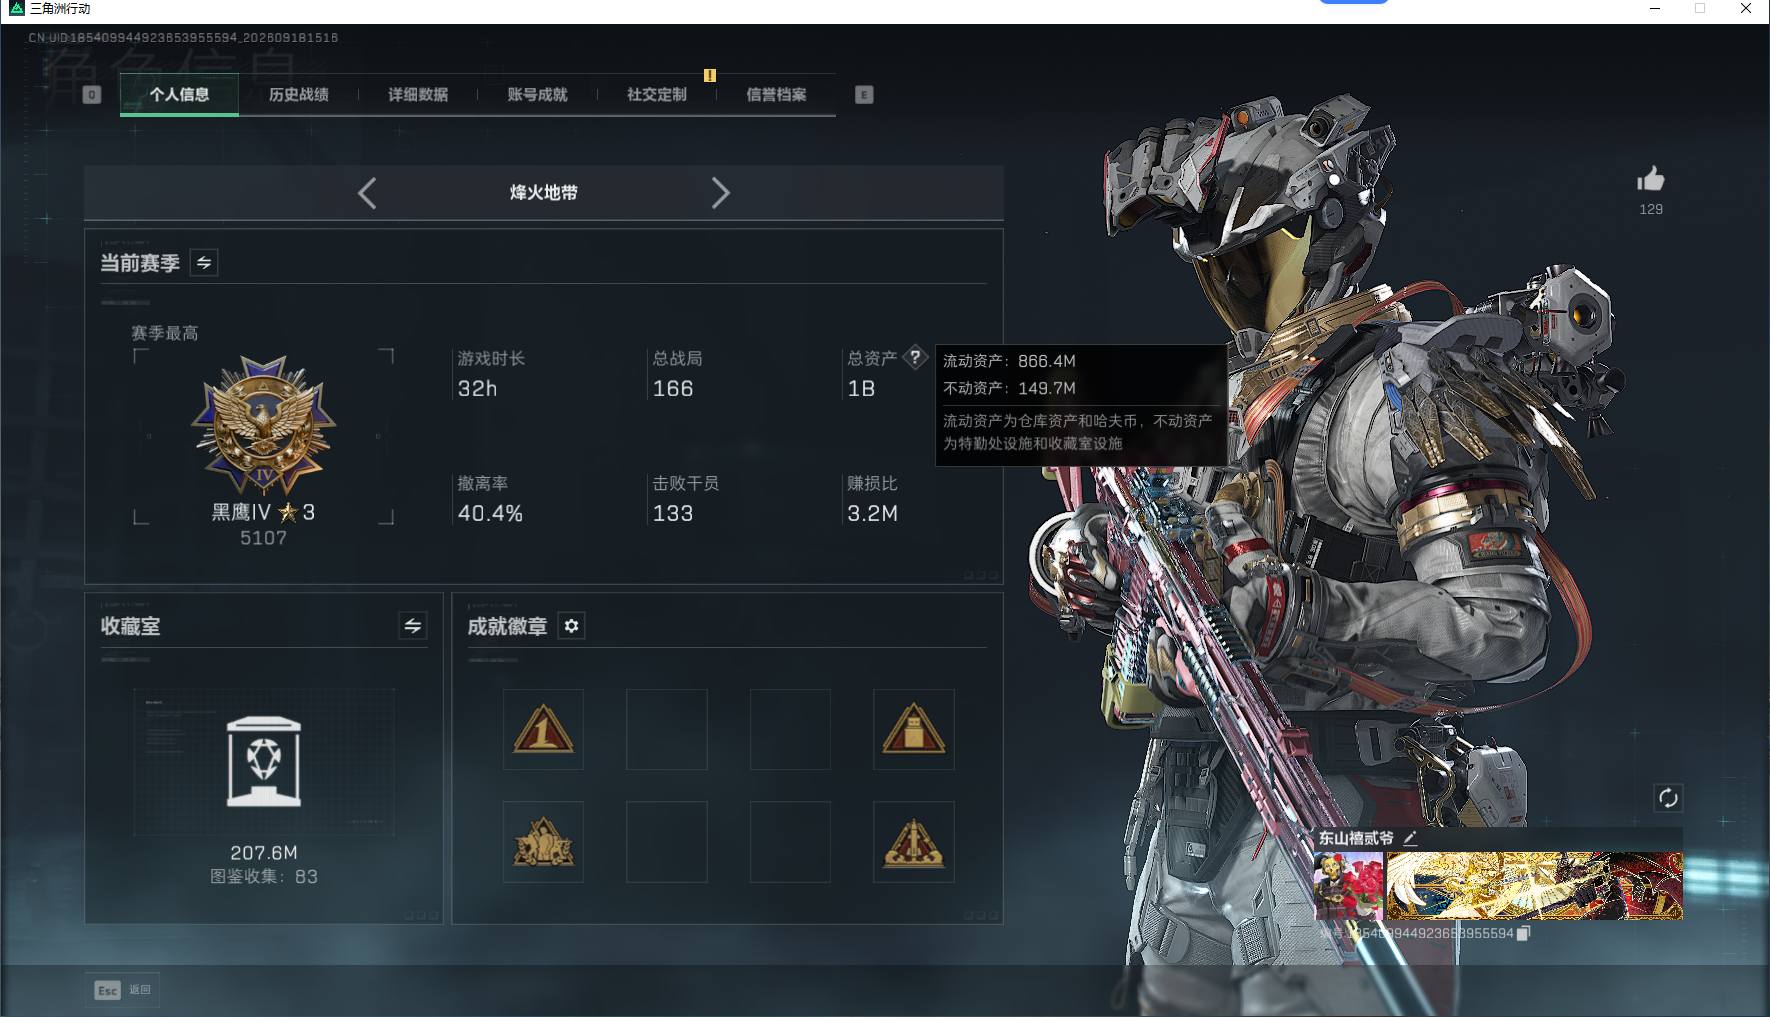This screenshot has height=1017, width=1770.
Task: Select the red triangle number 1 badge
Action: point(543,729)
